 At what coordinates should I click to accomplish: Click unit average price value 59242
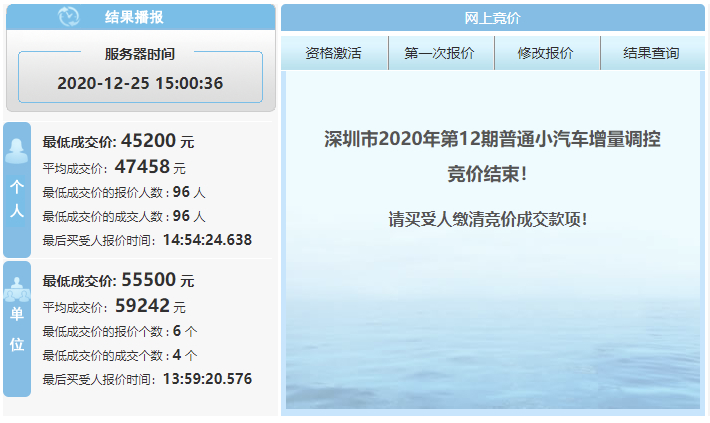click(x=142, y=306)
